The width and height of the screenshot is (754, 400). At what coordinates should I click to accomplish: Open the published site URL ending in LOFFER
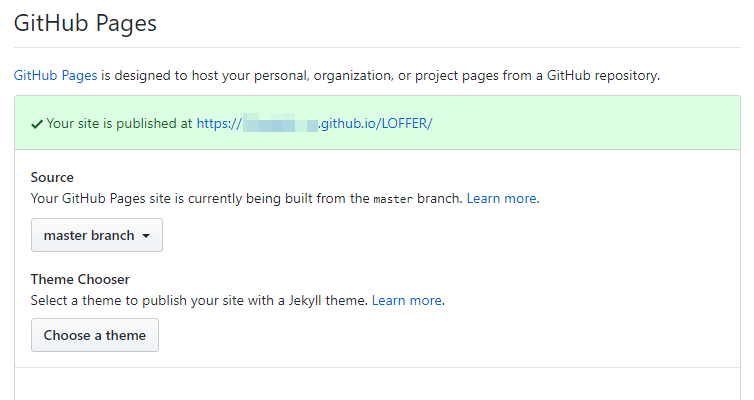point(314,124)
